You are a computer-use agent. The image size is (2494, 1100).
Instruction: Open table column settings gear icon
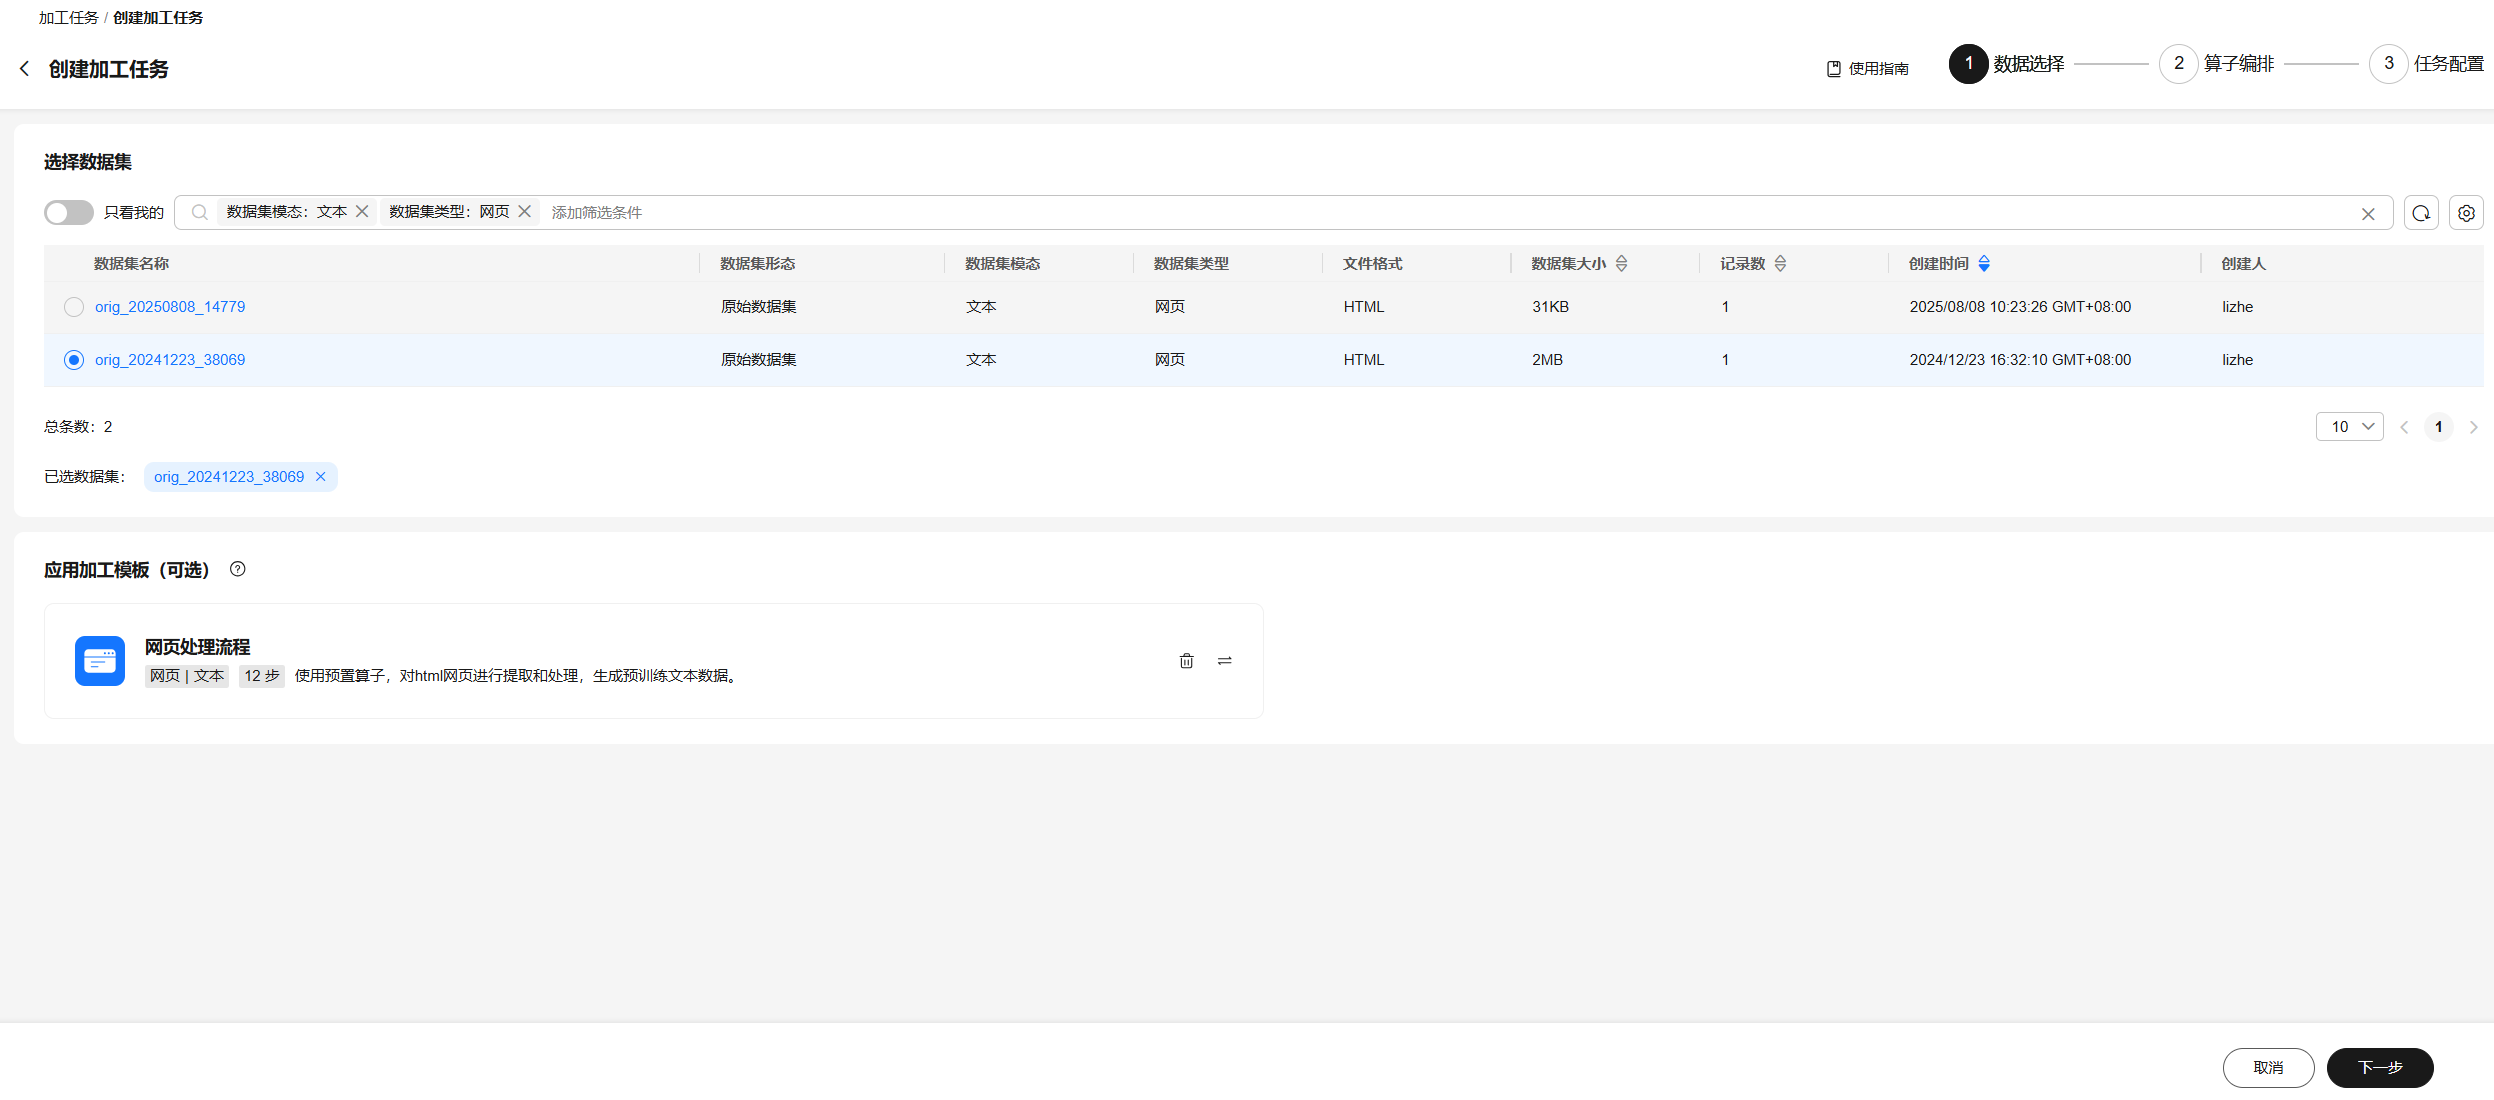point(2466,213)
